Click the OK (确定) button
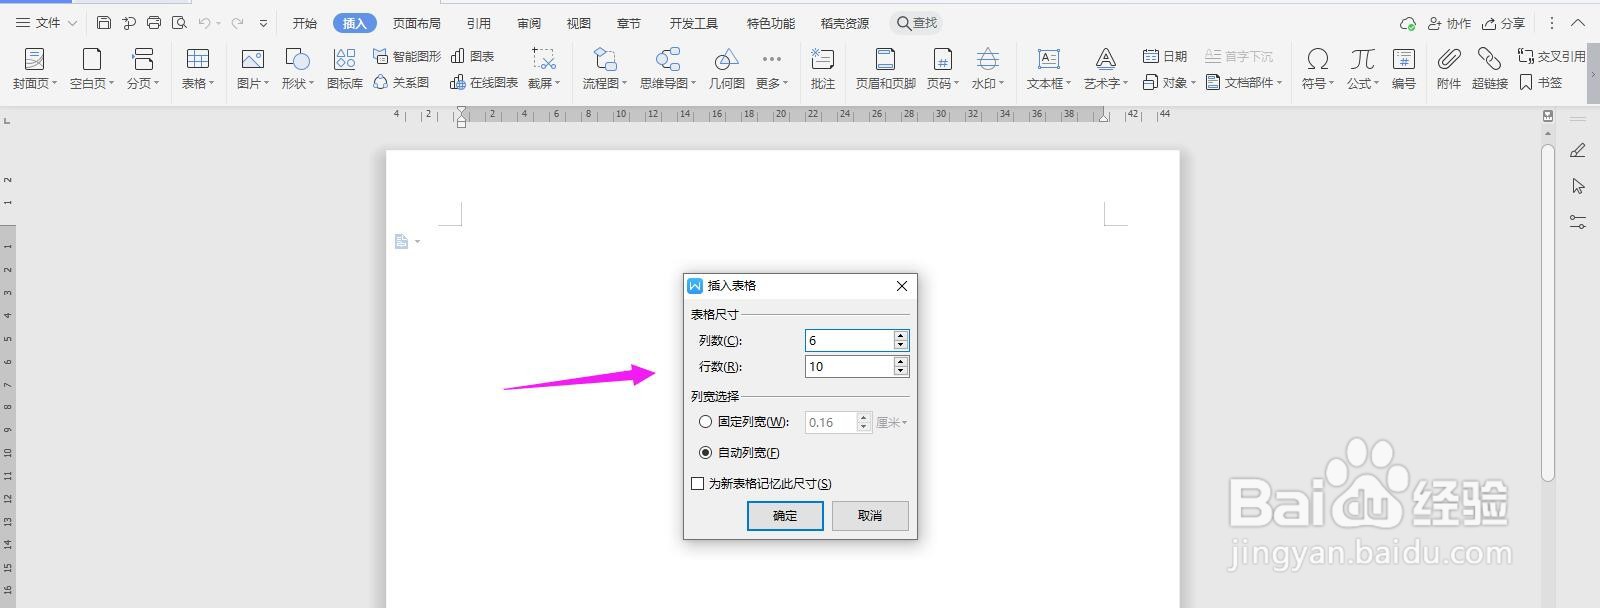The width and height of the screenshot is (1600, 608). (x=785, y=516)
